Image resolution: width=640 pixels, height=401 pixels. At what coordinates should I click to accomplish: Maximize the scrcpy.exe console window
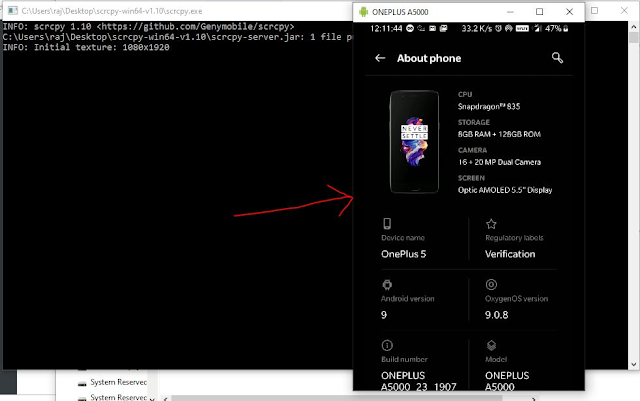[595, 11]
